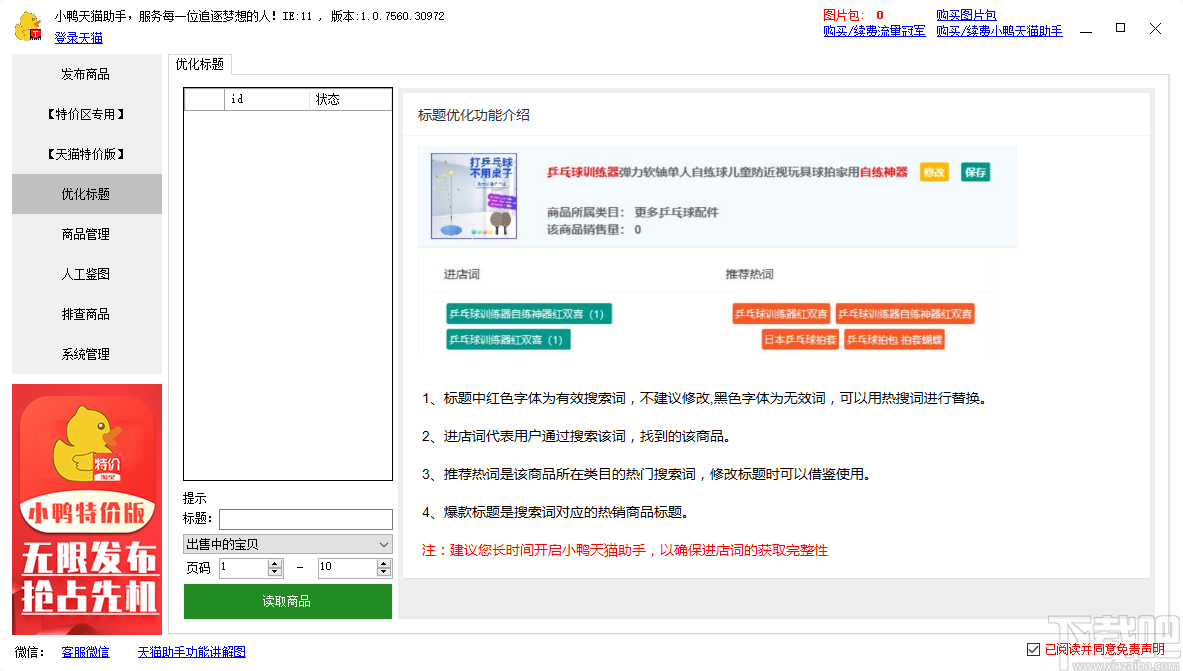The image size is (1183, 671).
Task: Open the 客服微信 link
Action: (x=85, y=651)
